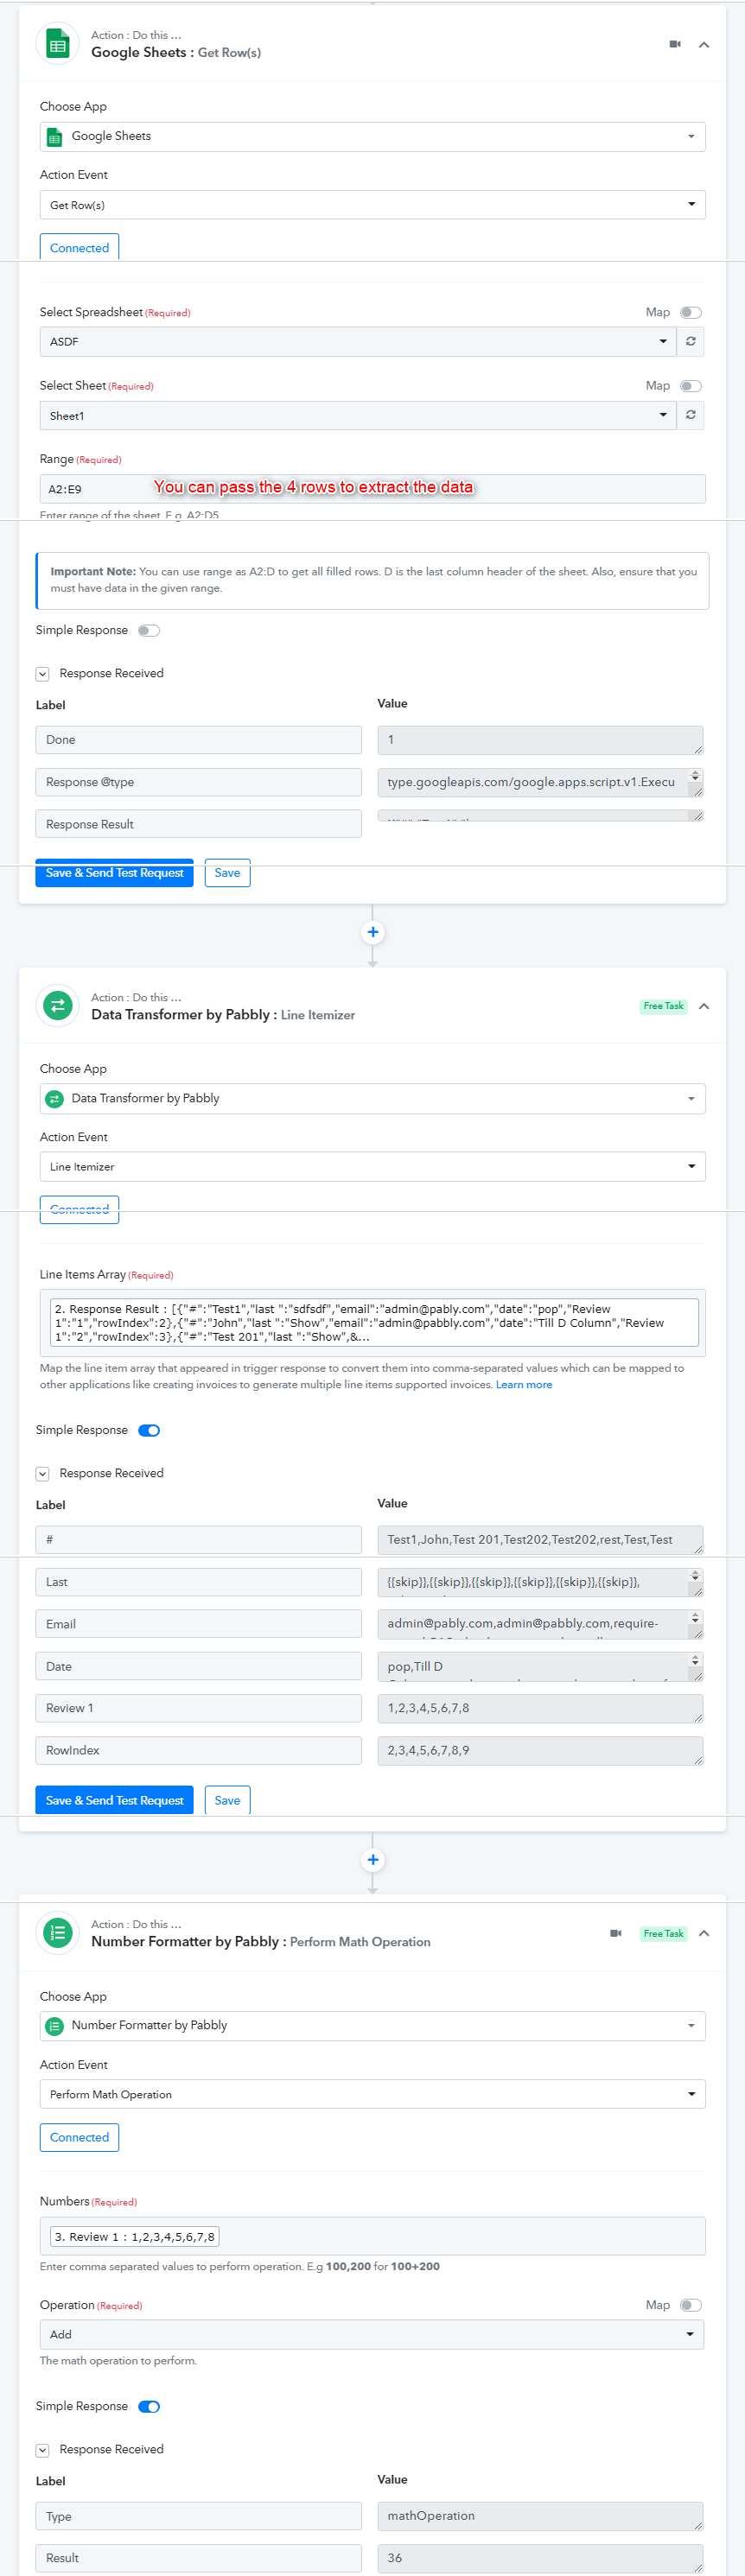Open the Operation dropdown showing Add

coord(372,2334)
